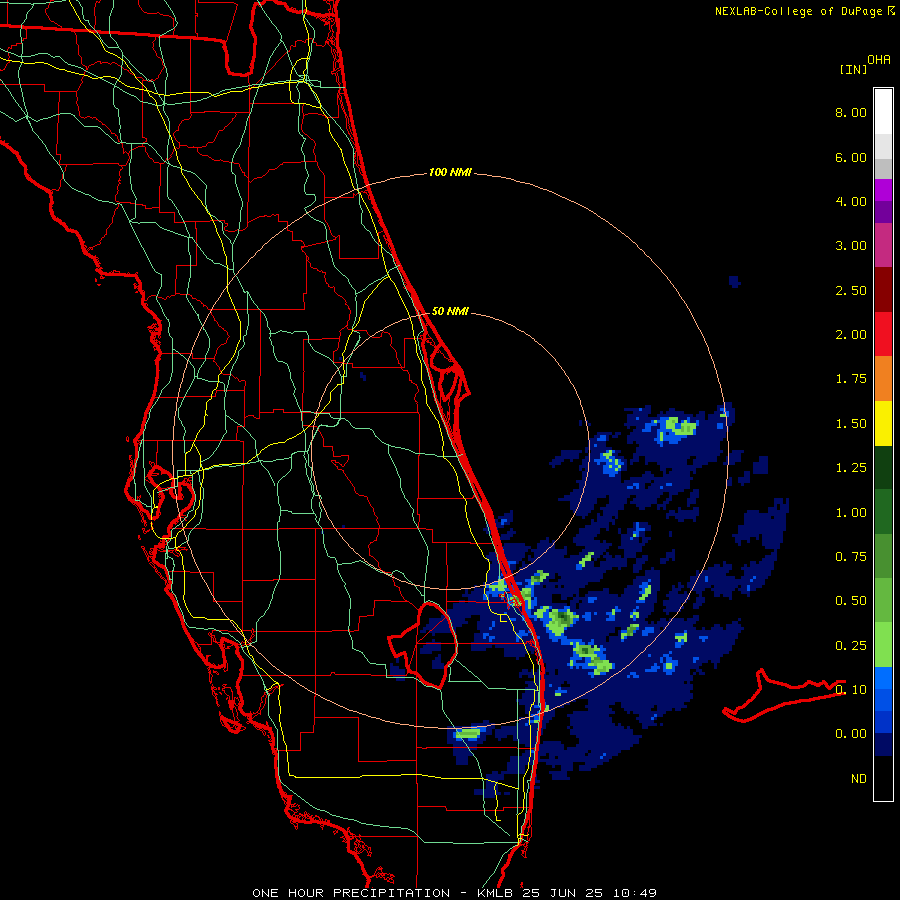The height and width of the screenshot is (900, 900).
Task: Click the OHA product code label
Action: (879, 60)
